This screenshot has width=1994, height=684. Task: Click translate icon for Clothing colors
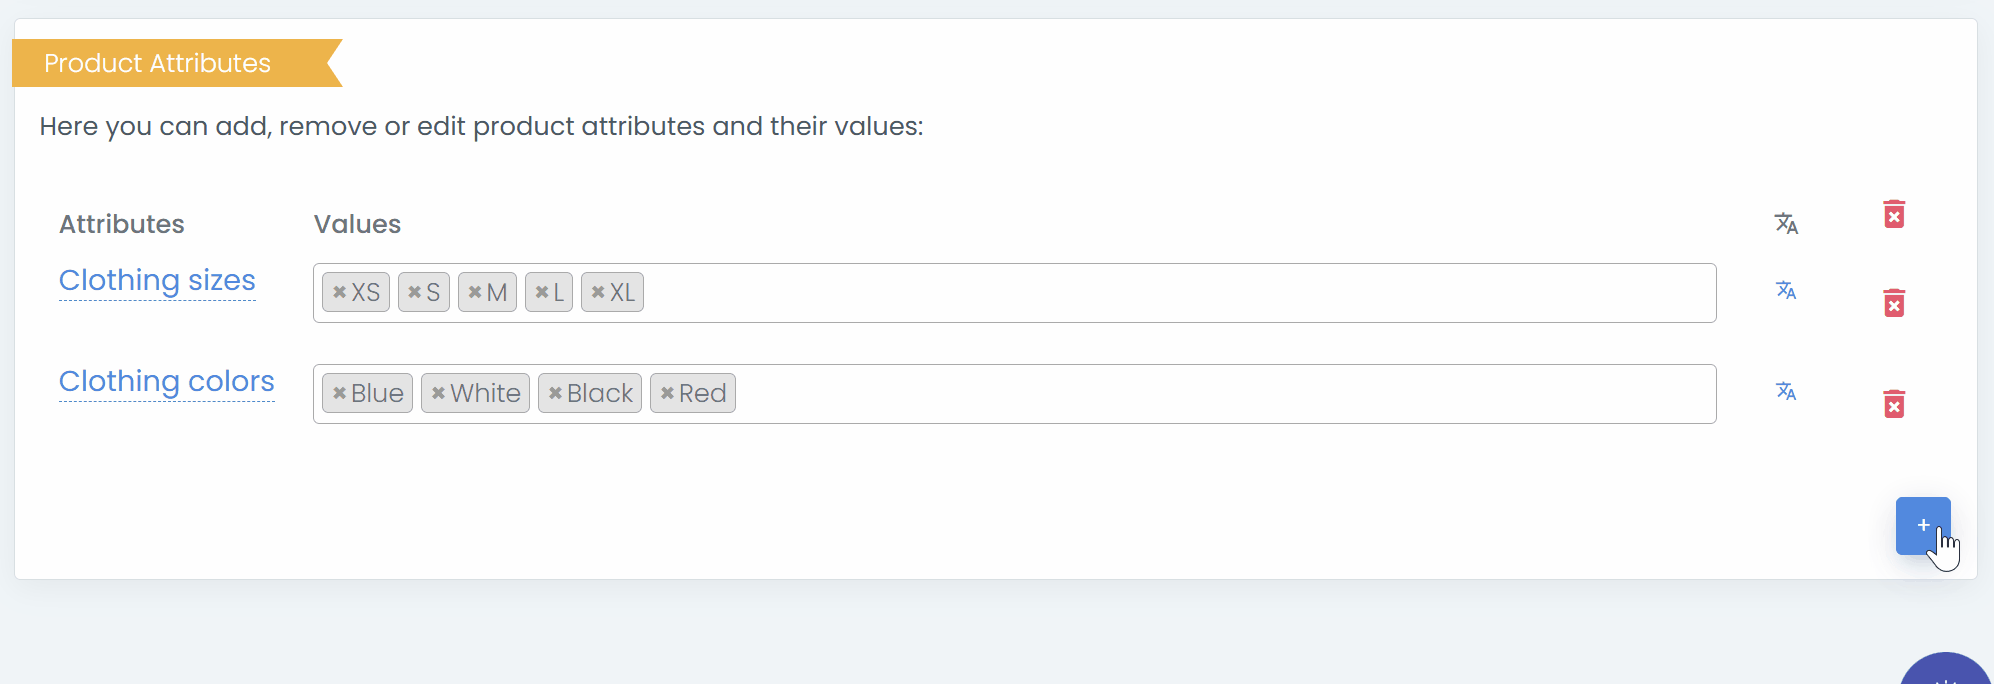1786,391
